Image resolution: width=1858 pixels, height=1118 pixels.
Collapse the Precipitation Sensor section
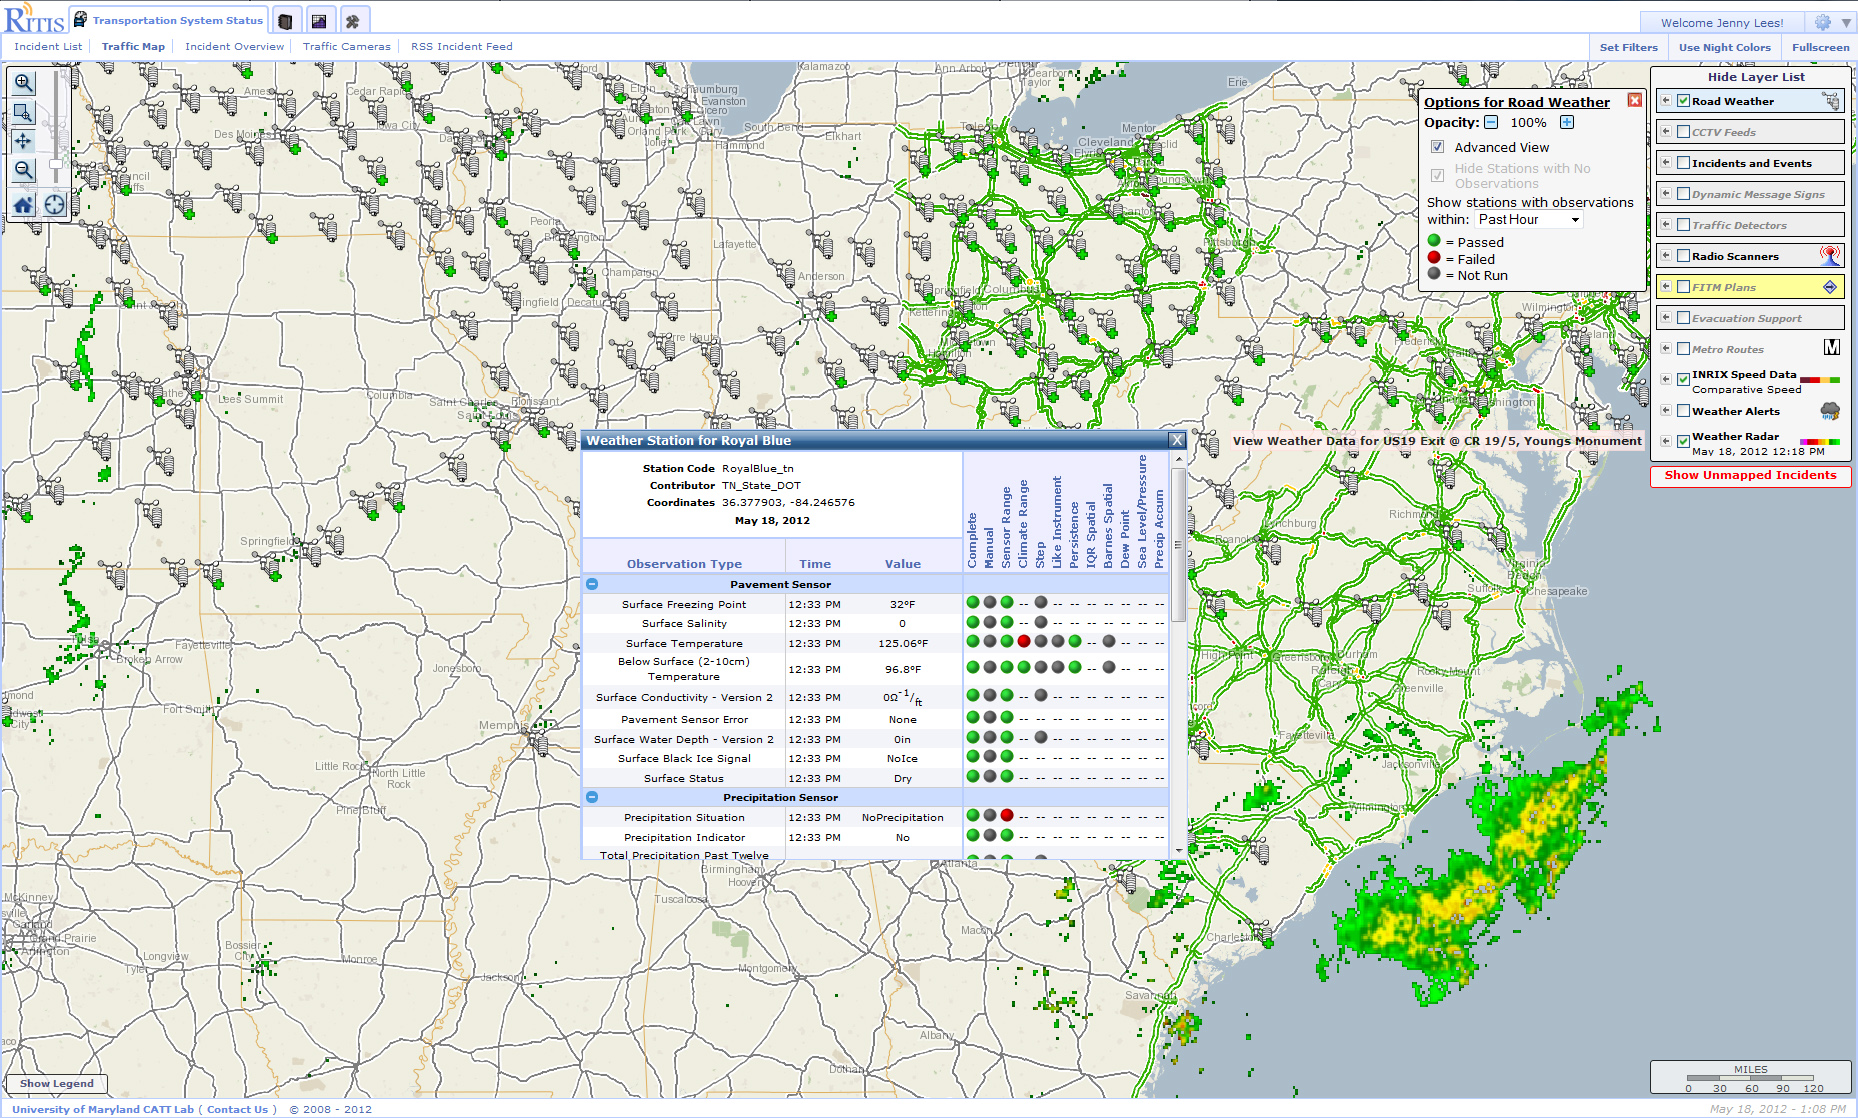(592, 797)
